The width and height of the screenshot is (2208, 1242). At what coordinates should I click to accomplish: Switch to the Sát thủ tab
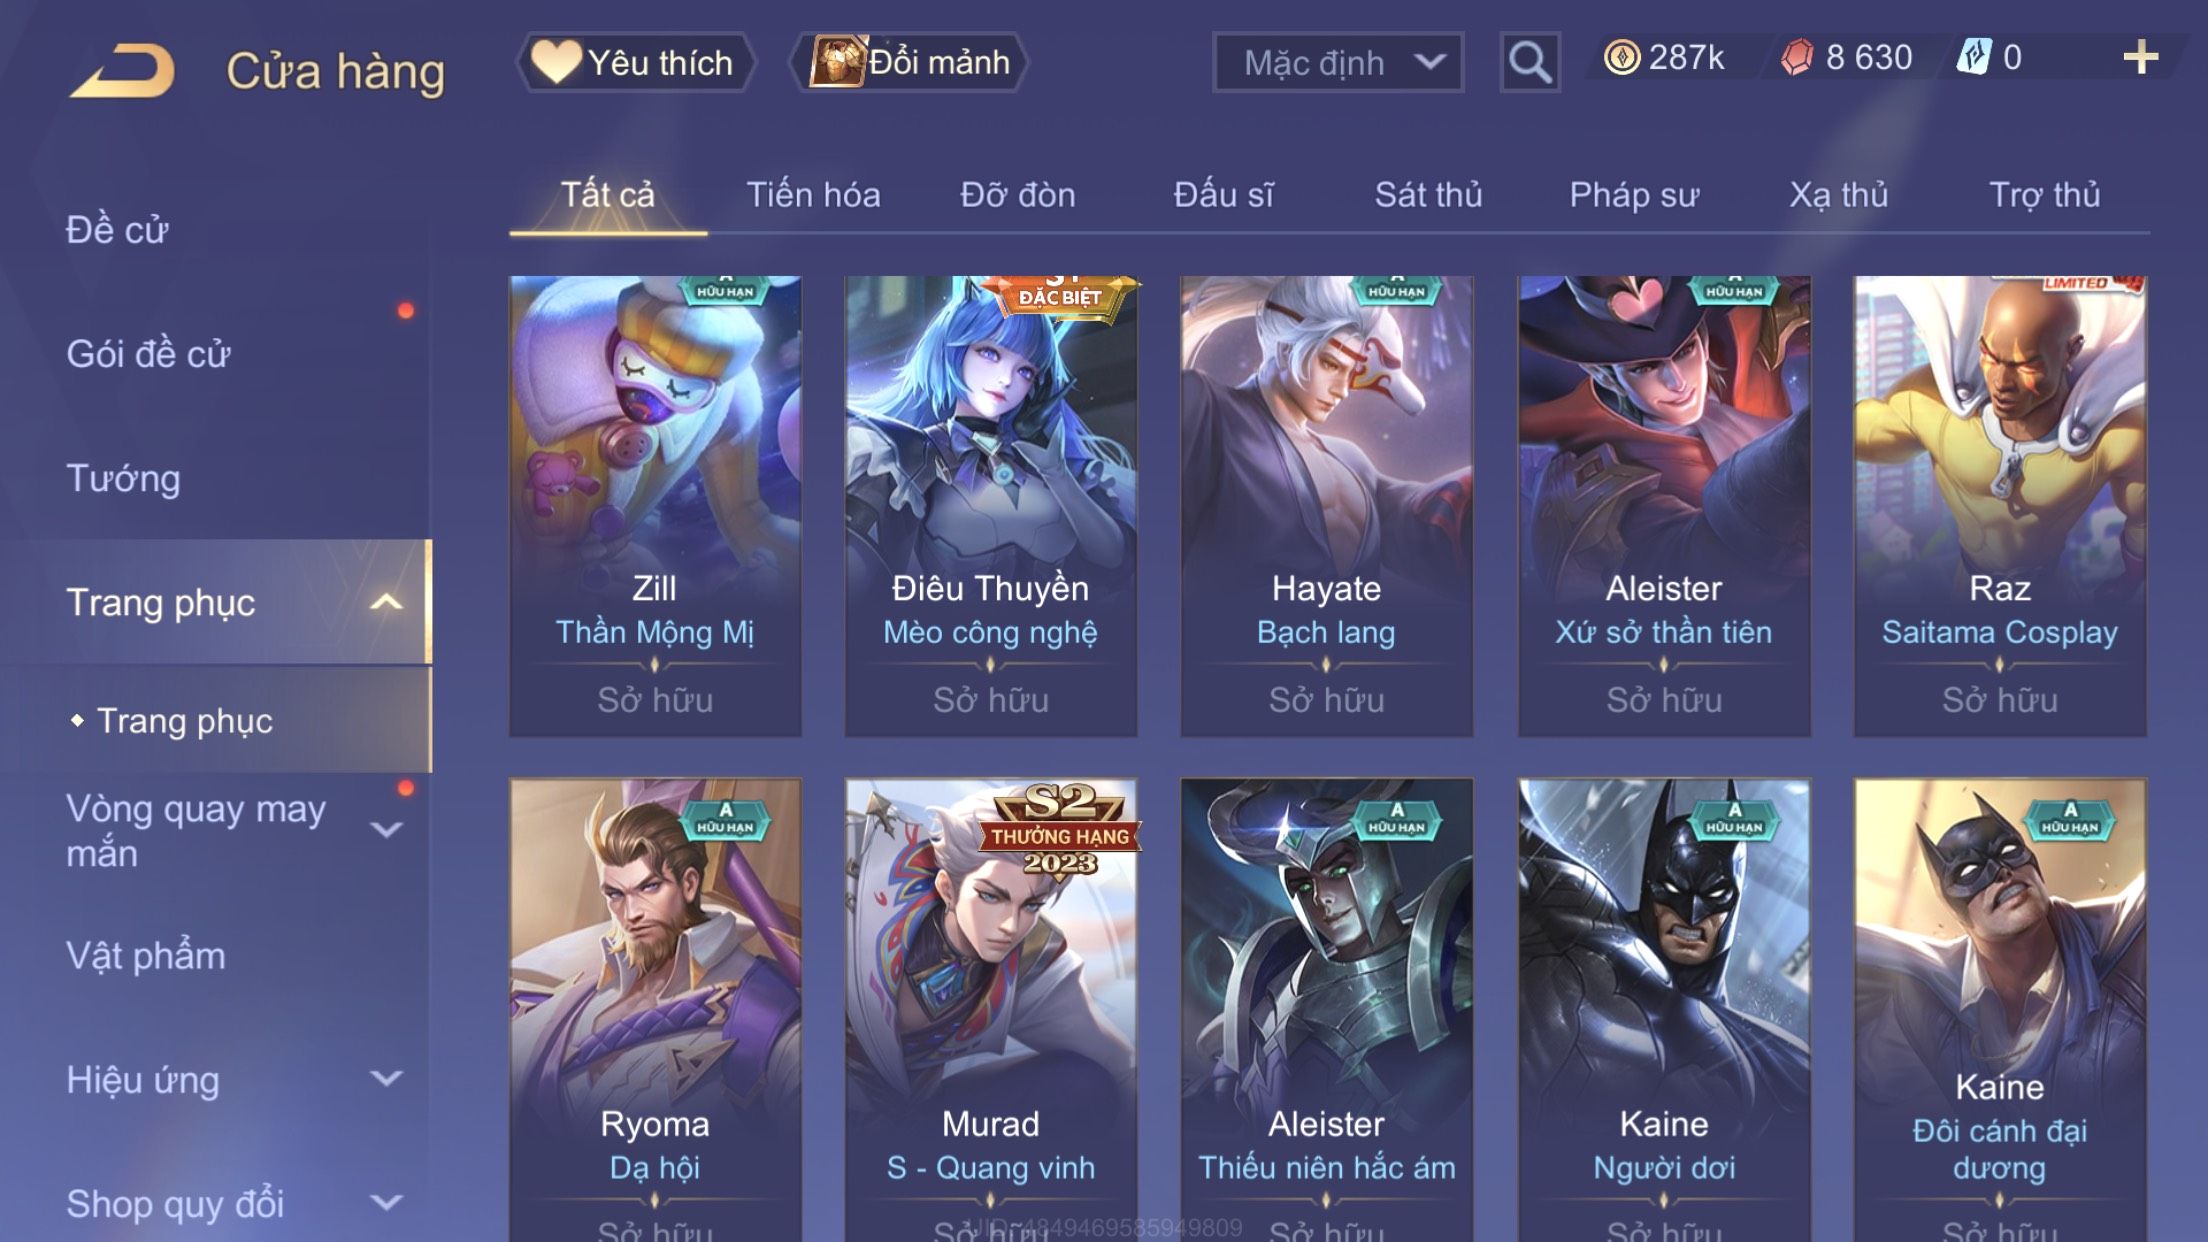click(1428, 195)
